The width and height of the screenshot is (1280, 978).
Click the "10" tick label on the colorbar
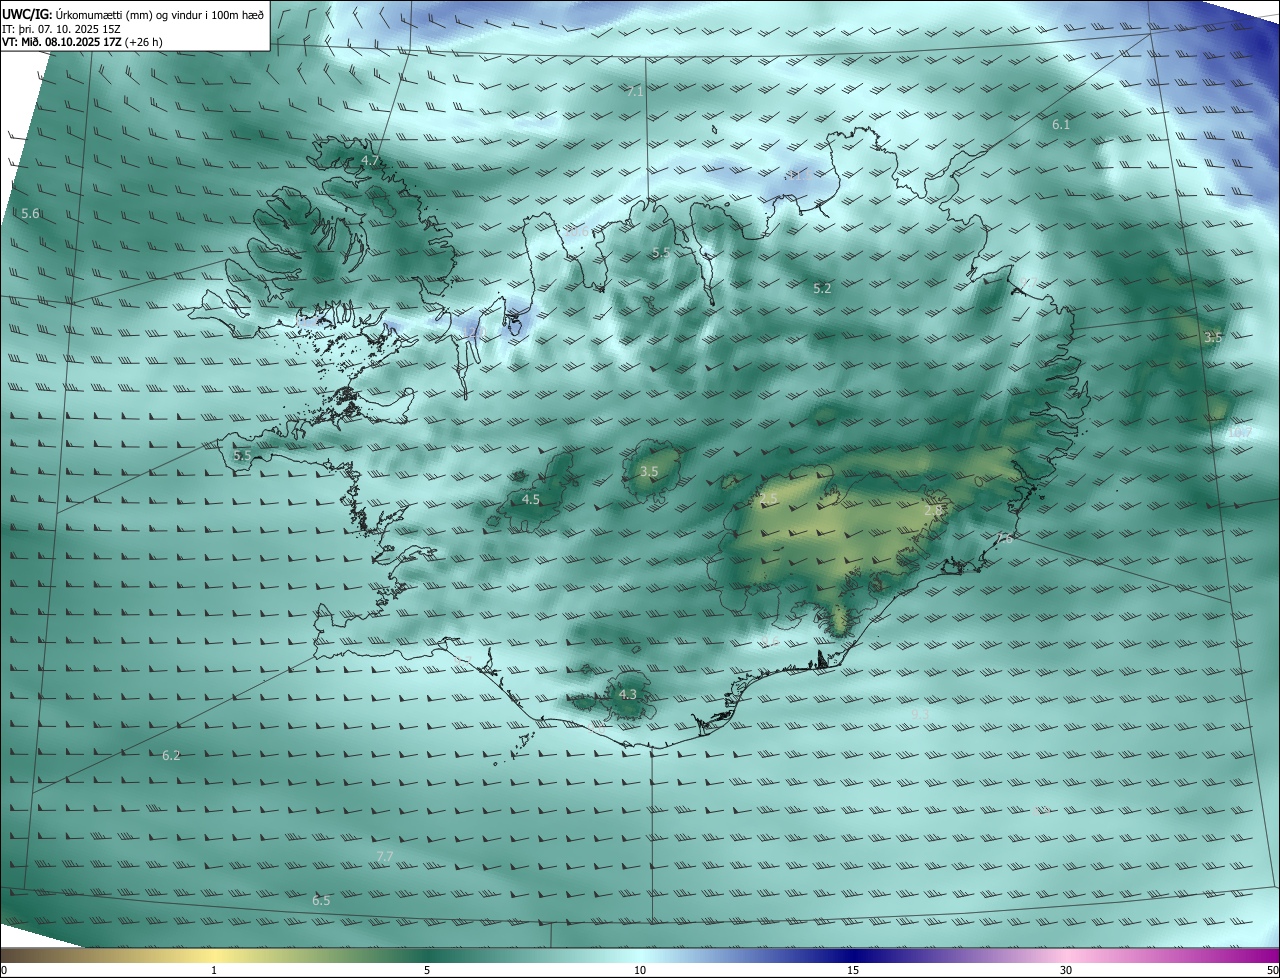640,971
